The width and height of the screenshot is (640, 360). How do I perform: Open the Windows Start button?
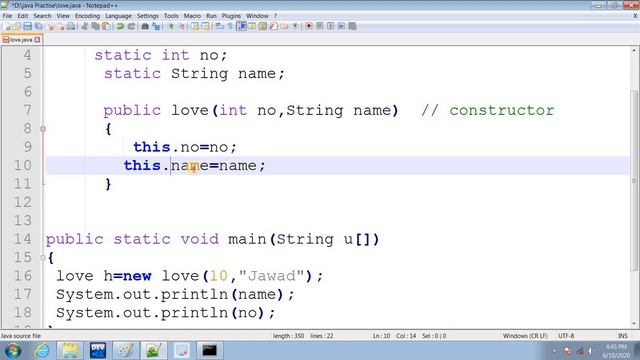tap(13, 351)
